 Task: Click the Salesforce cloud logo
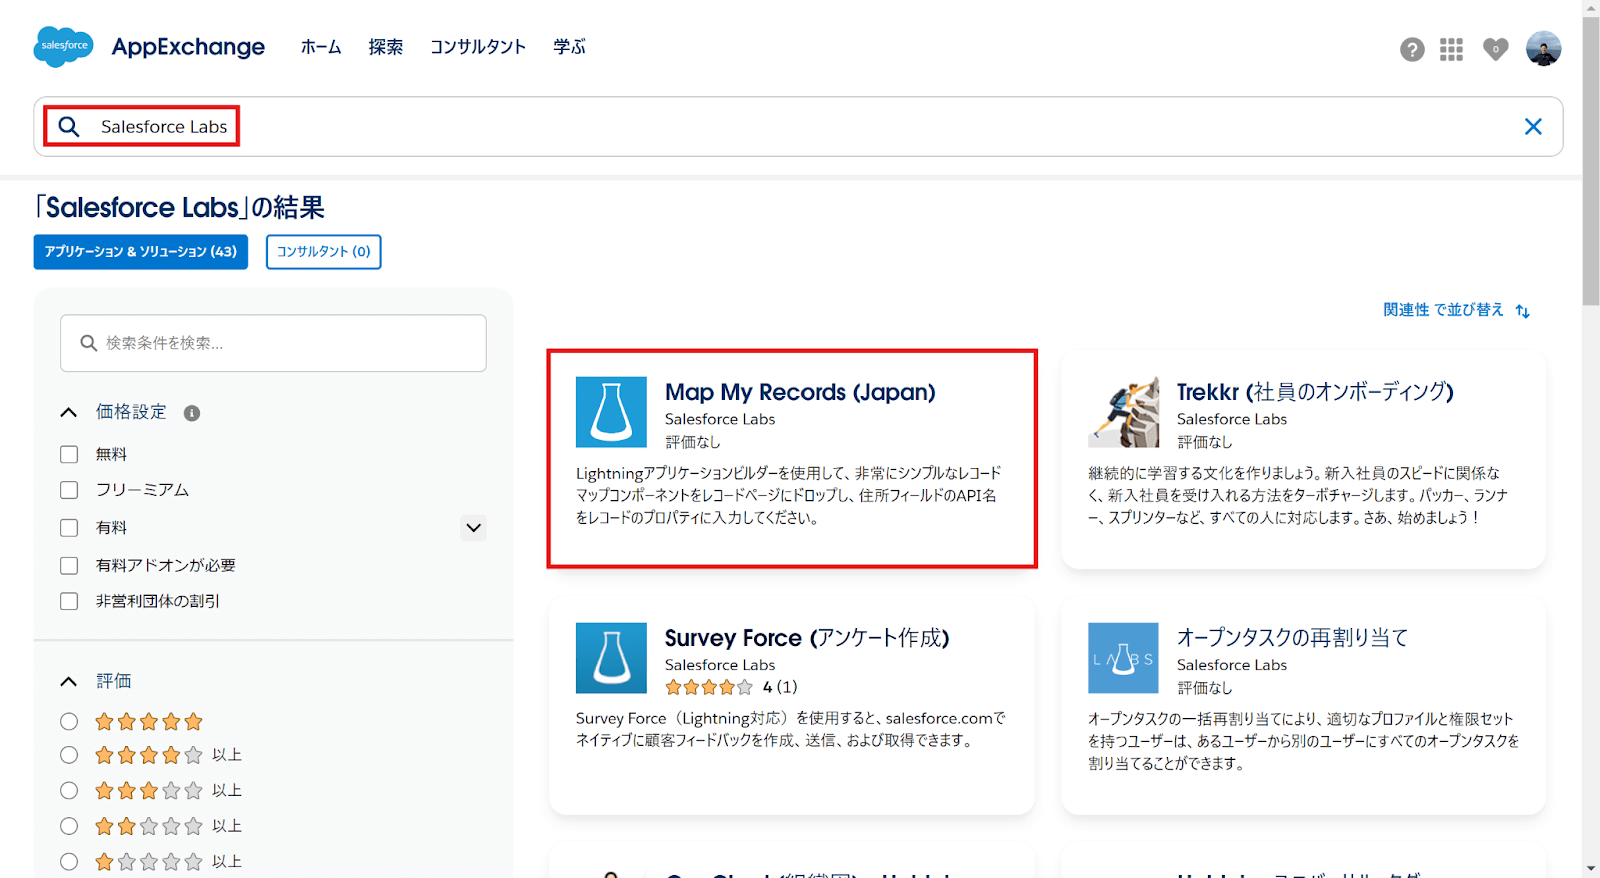(x=63, y=46)
